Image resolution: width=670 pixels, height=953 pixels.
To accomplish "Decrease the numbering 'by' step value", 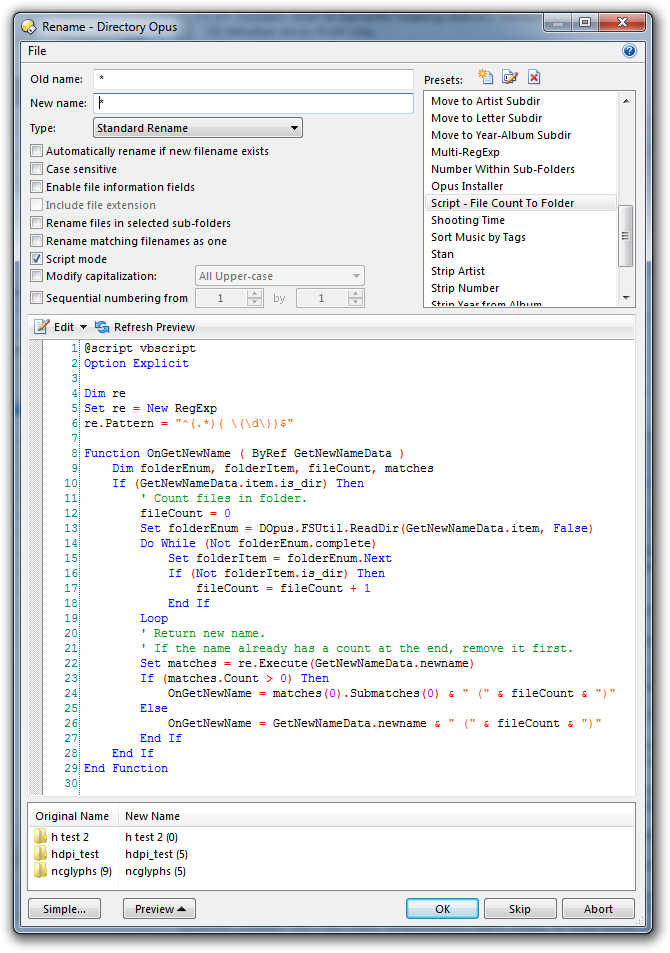I will point(356,302).
